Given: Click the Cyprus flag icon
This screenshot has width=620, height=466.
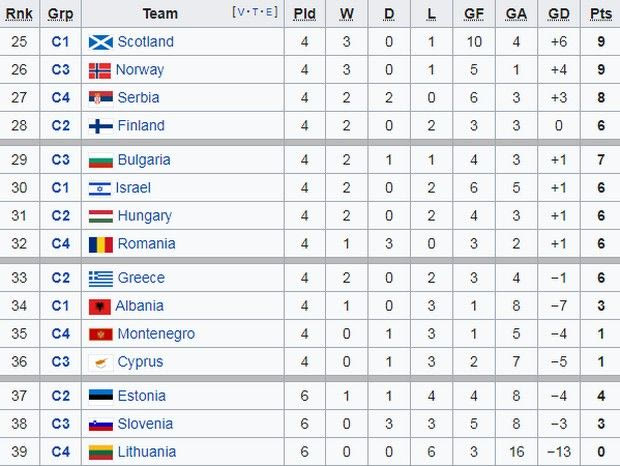Looking at the screenshot, I should click(98, 362).
